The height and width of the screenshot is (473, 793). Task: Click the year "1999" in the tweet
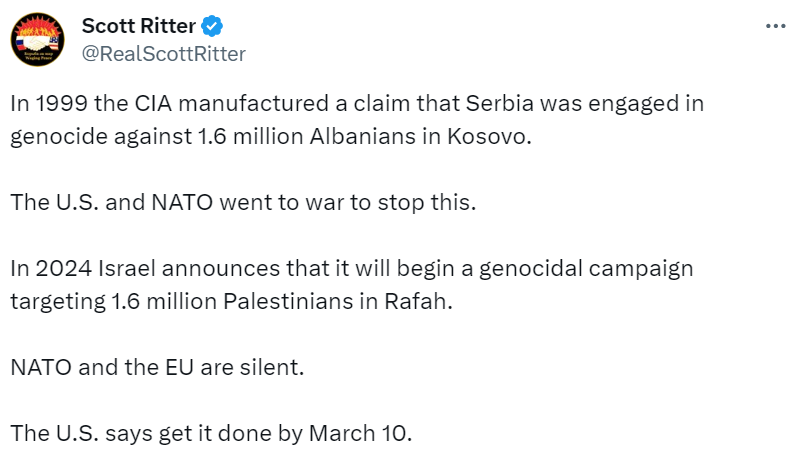60,103
